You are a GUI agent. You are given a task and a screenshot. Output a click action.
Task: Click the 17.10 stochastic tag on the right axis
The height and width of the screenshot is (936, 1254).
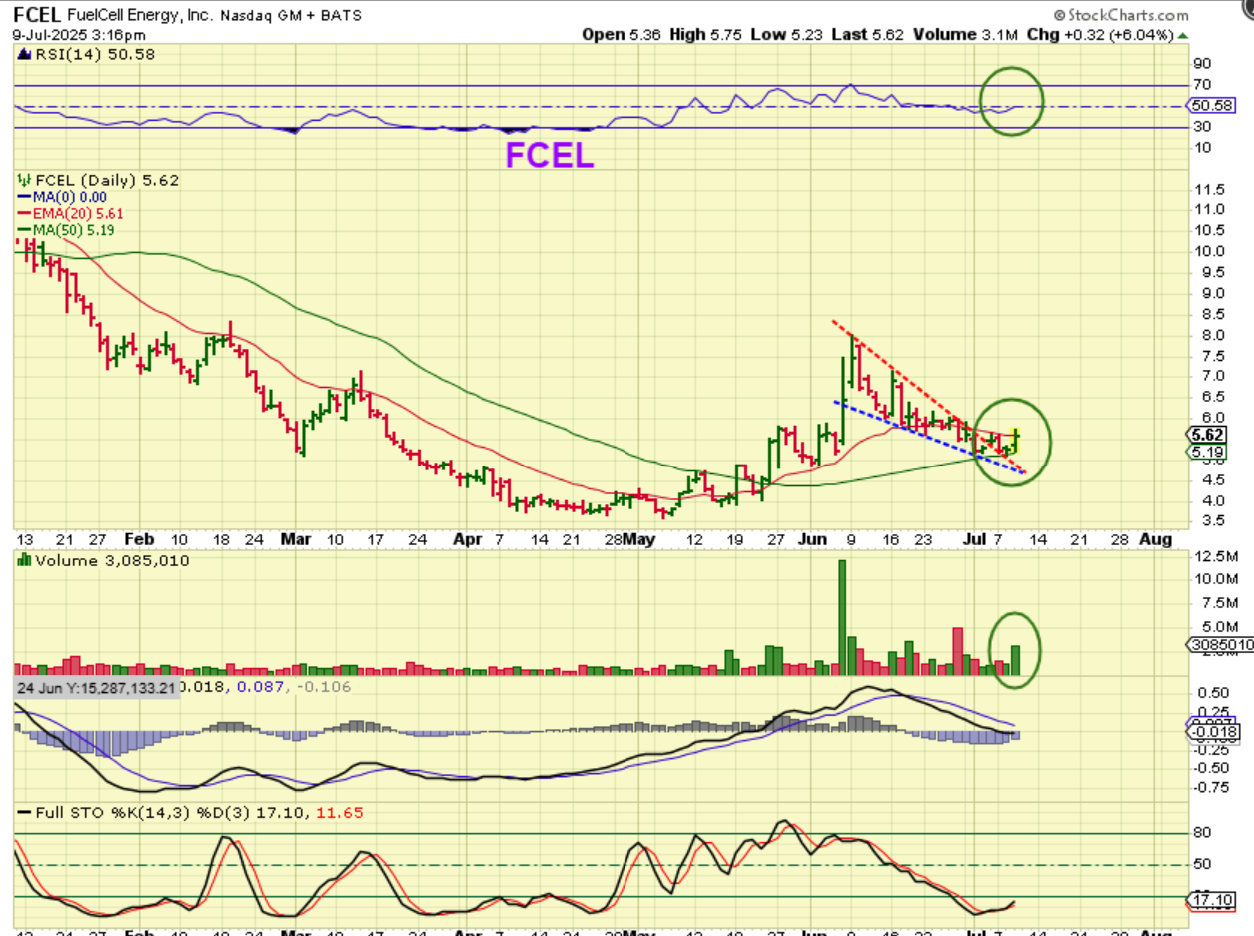(x=1209, y=901)
